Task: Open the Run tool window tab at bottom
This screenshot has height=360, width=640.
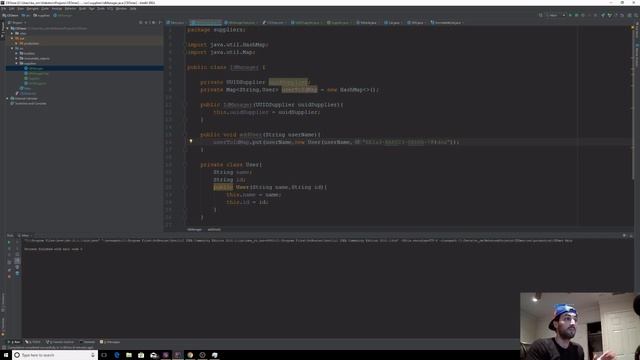Action: click(14, 342)
